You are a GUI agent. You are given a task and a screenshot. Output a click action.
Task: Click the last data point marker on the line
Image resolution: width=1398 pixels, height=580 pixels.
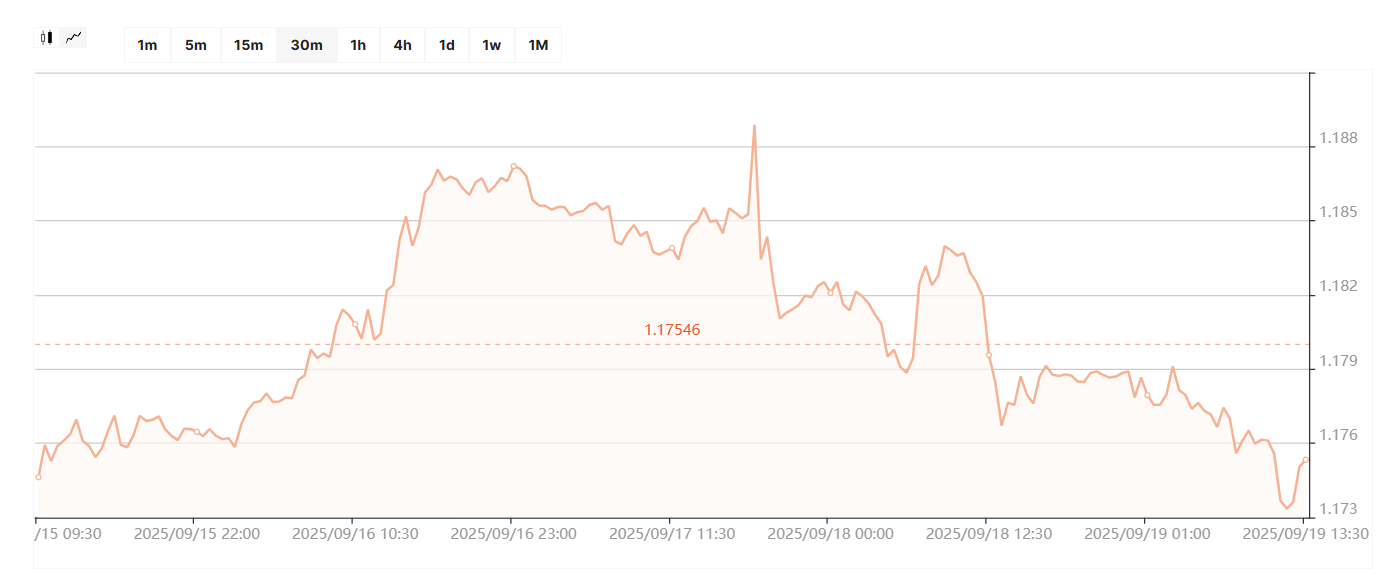tap(1306, 460)
